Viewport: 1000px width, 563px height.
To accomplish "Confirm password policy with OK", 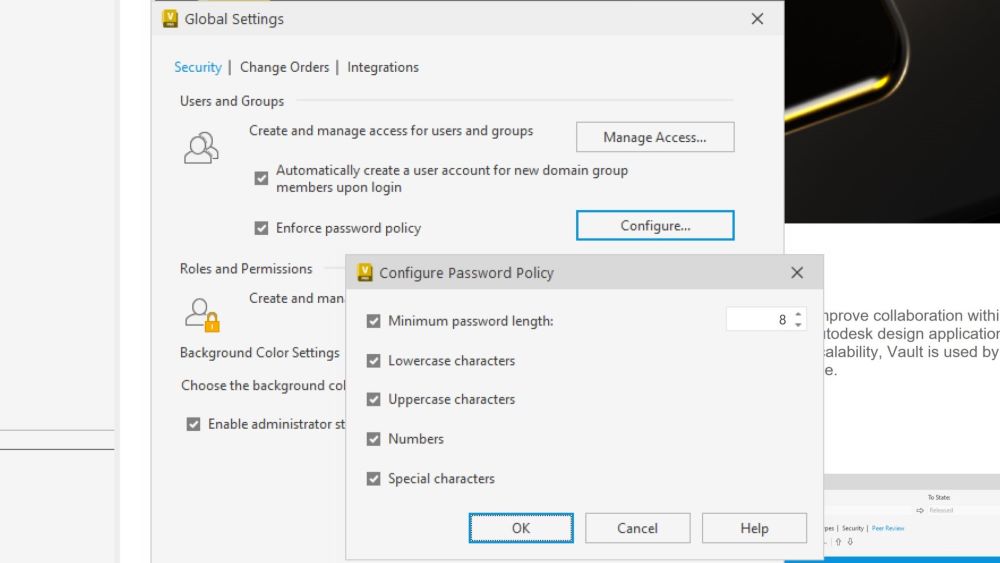I will point(521,528).
